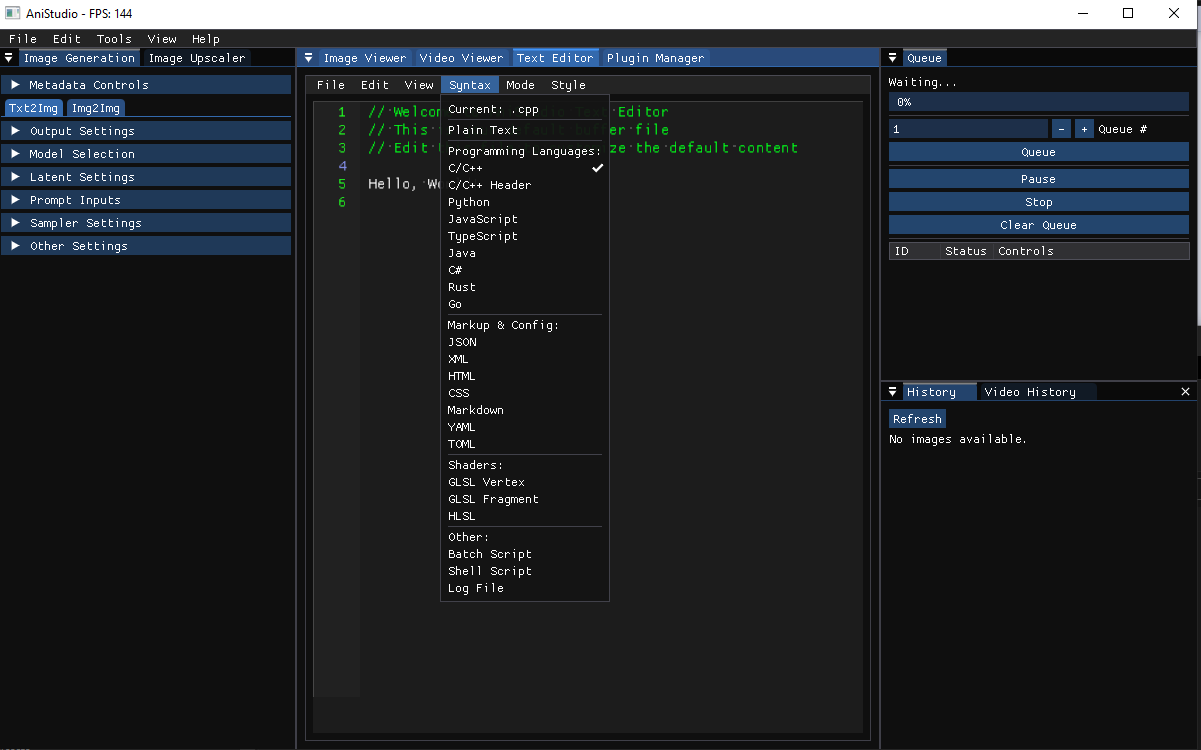The image size is (1201, 750).
Task: Open the main Help menu
Action: (x=206, y=39)
